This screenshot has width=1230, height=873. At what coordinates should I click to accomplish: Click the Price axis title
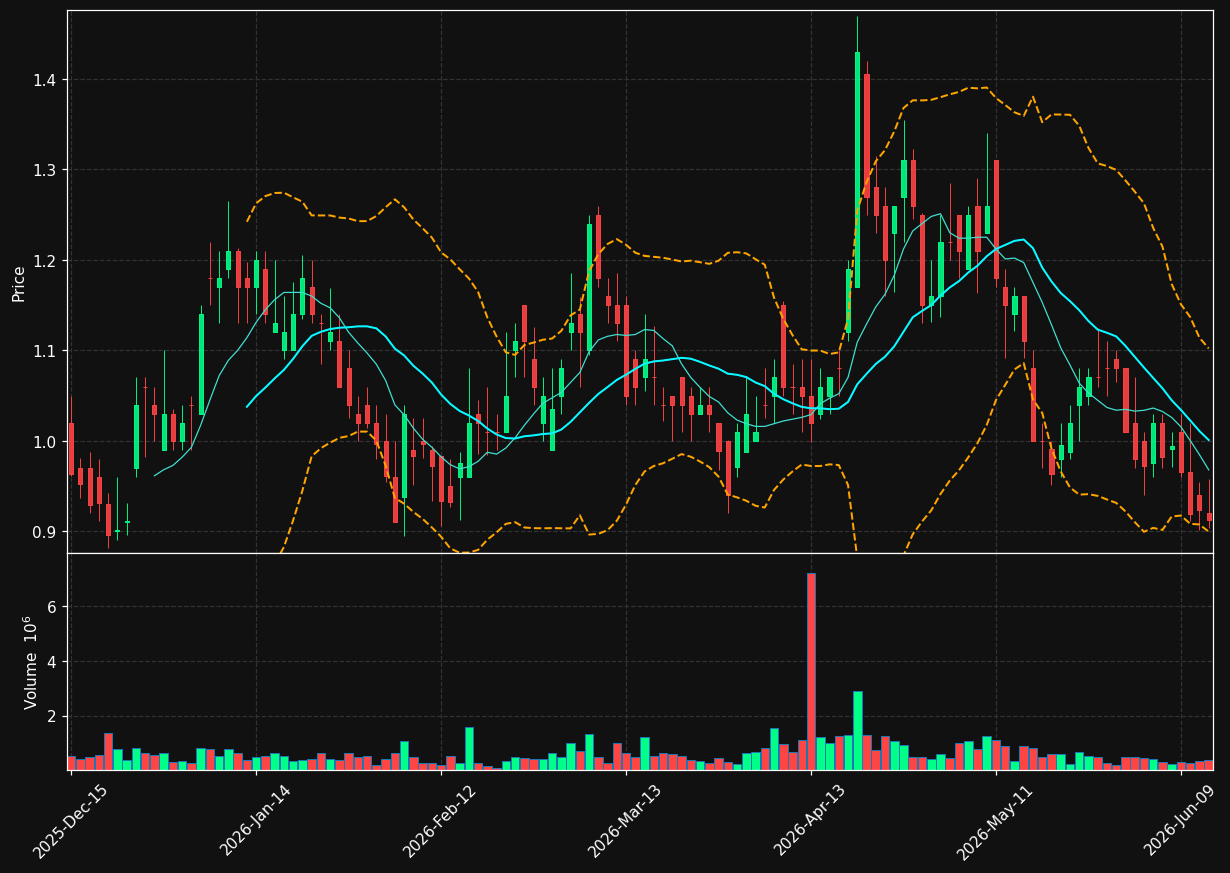point(19,282)
